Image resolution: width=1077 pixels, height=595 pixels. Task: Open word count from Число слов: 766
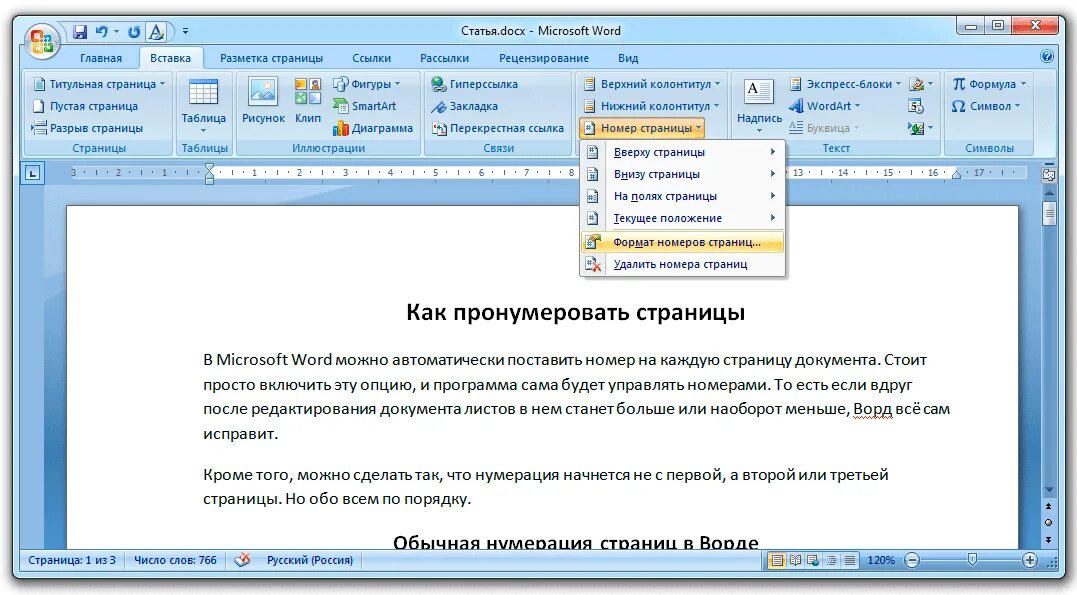(x=175, y=560)
